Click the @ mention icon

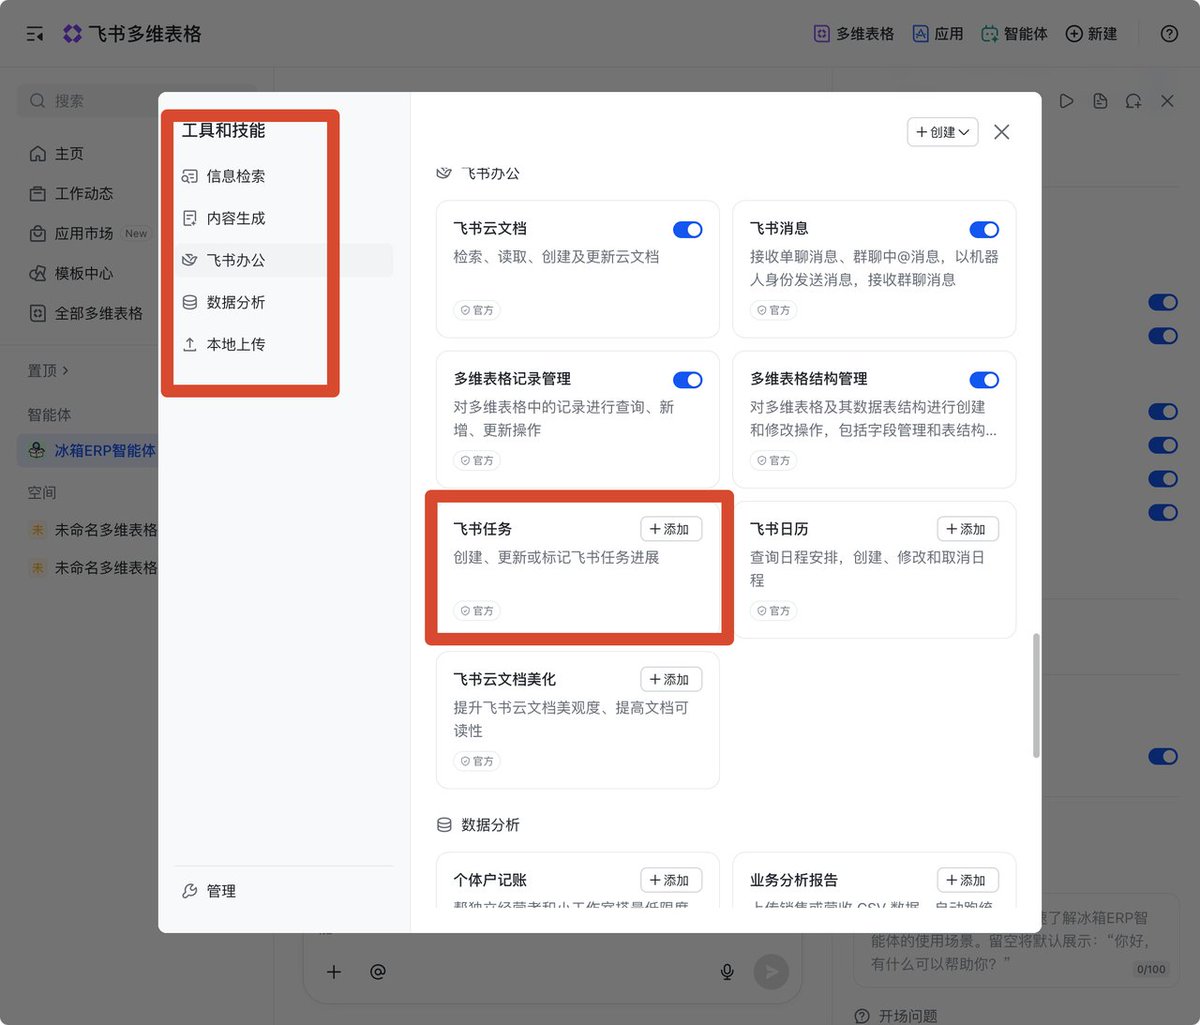[377, 971]
